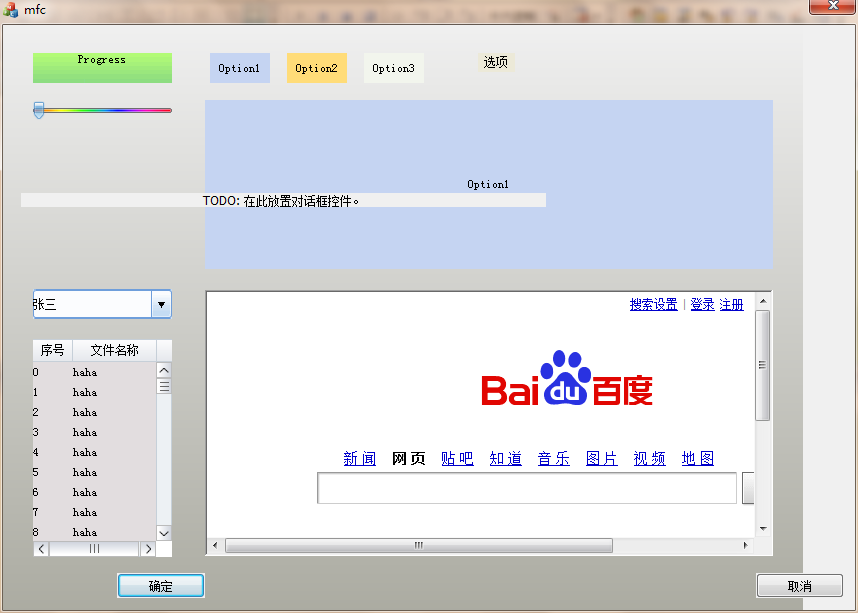Click the 文件名称 column header
This screenshot has height=613, width=858.
click(x=114, y=350)
